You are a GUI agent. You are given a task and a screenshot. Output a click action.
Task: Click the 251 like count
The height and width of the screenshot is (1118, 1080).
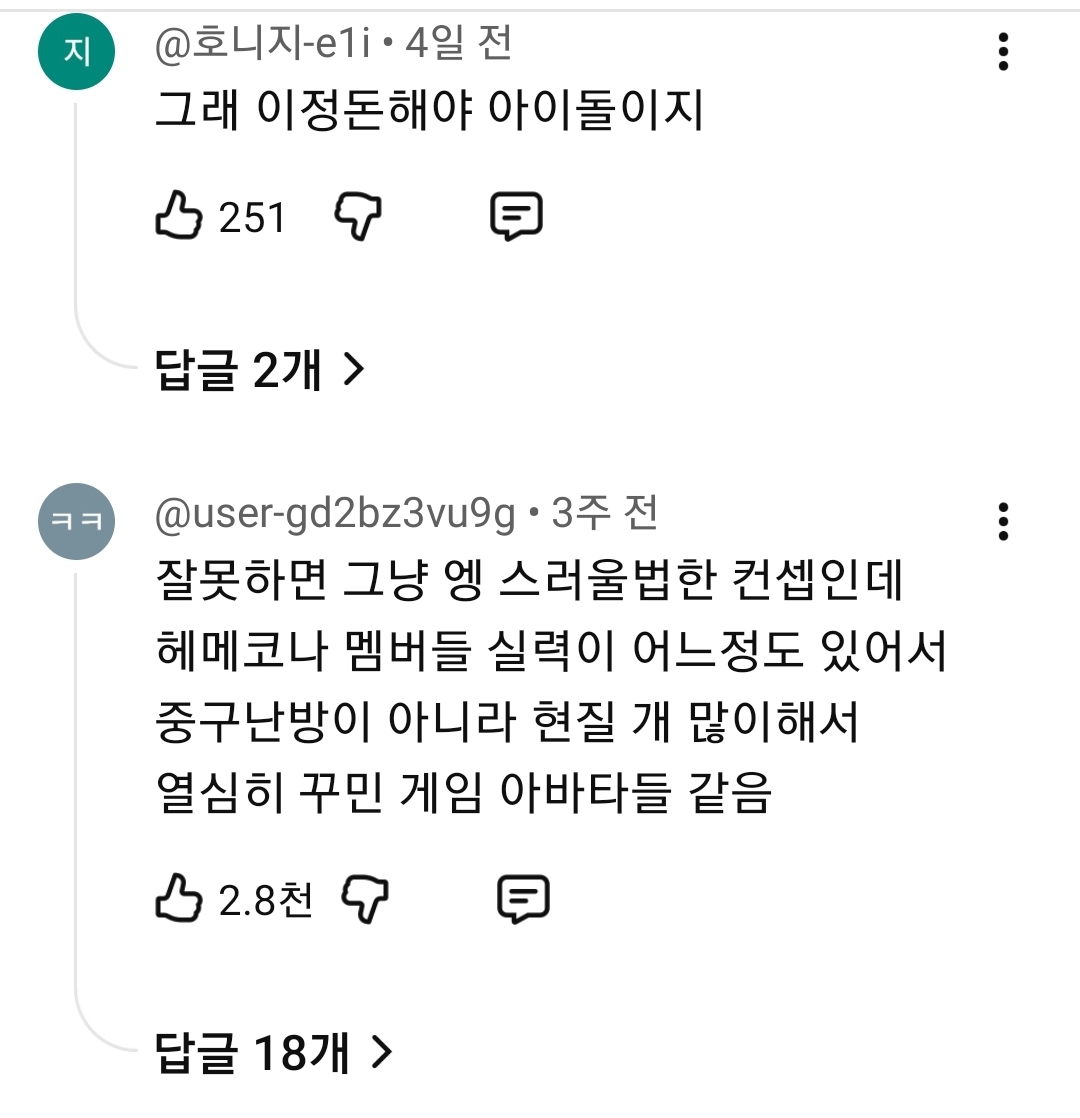point(252,217)
